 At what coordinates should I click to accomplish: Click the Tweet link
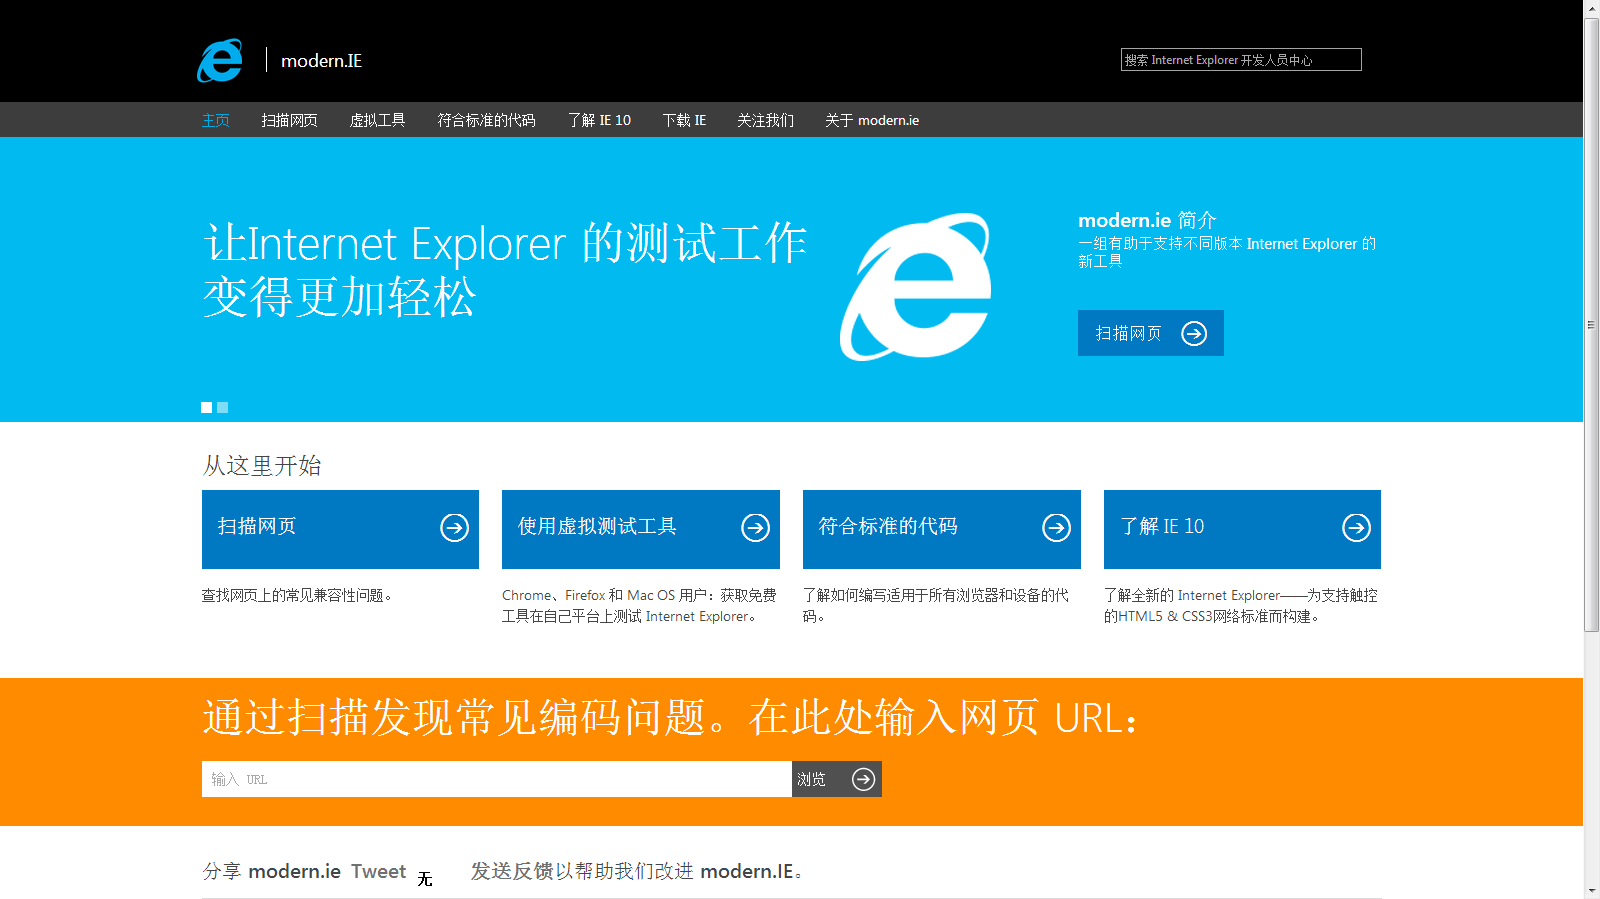tap(378, 871)
